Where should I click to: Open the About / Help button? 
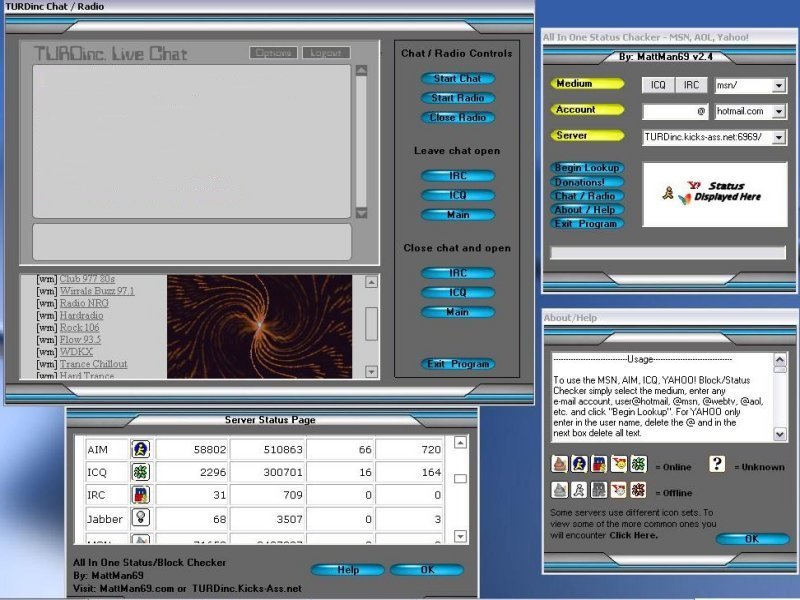(x=587, y=210)
